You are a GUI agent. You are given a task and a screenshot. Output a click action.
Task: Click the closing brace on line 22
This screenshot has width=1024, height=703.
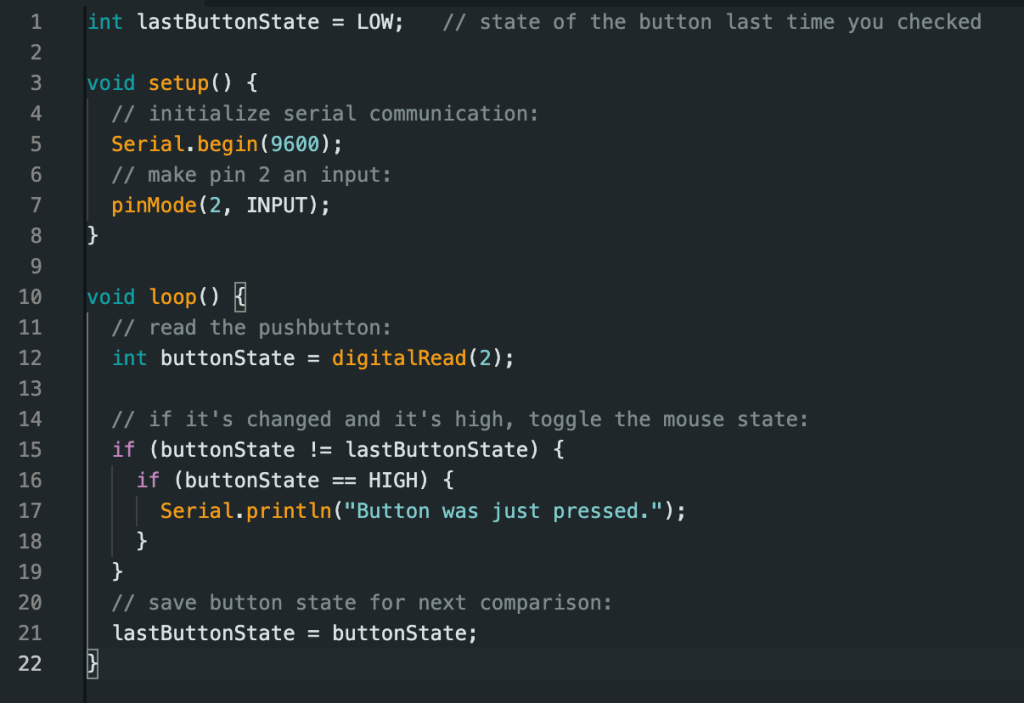coord(93,663)
